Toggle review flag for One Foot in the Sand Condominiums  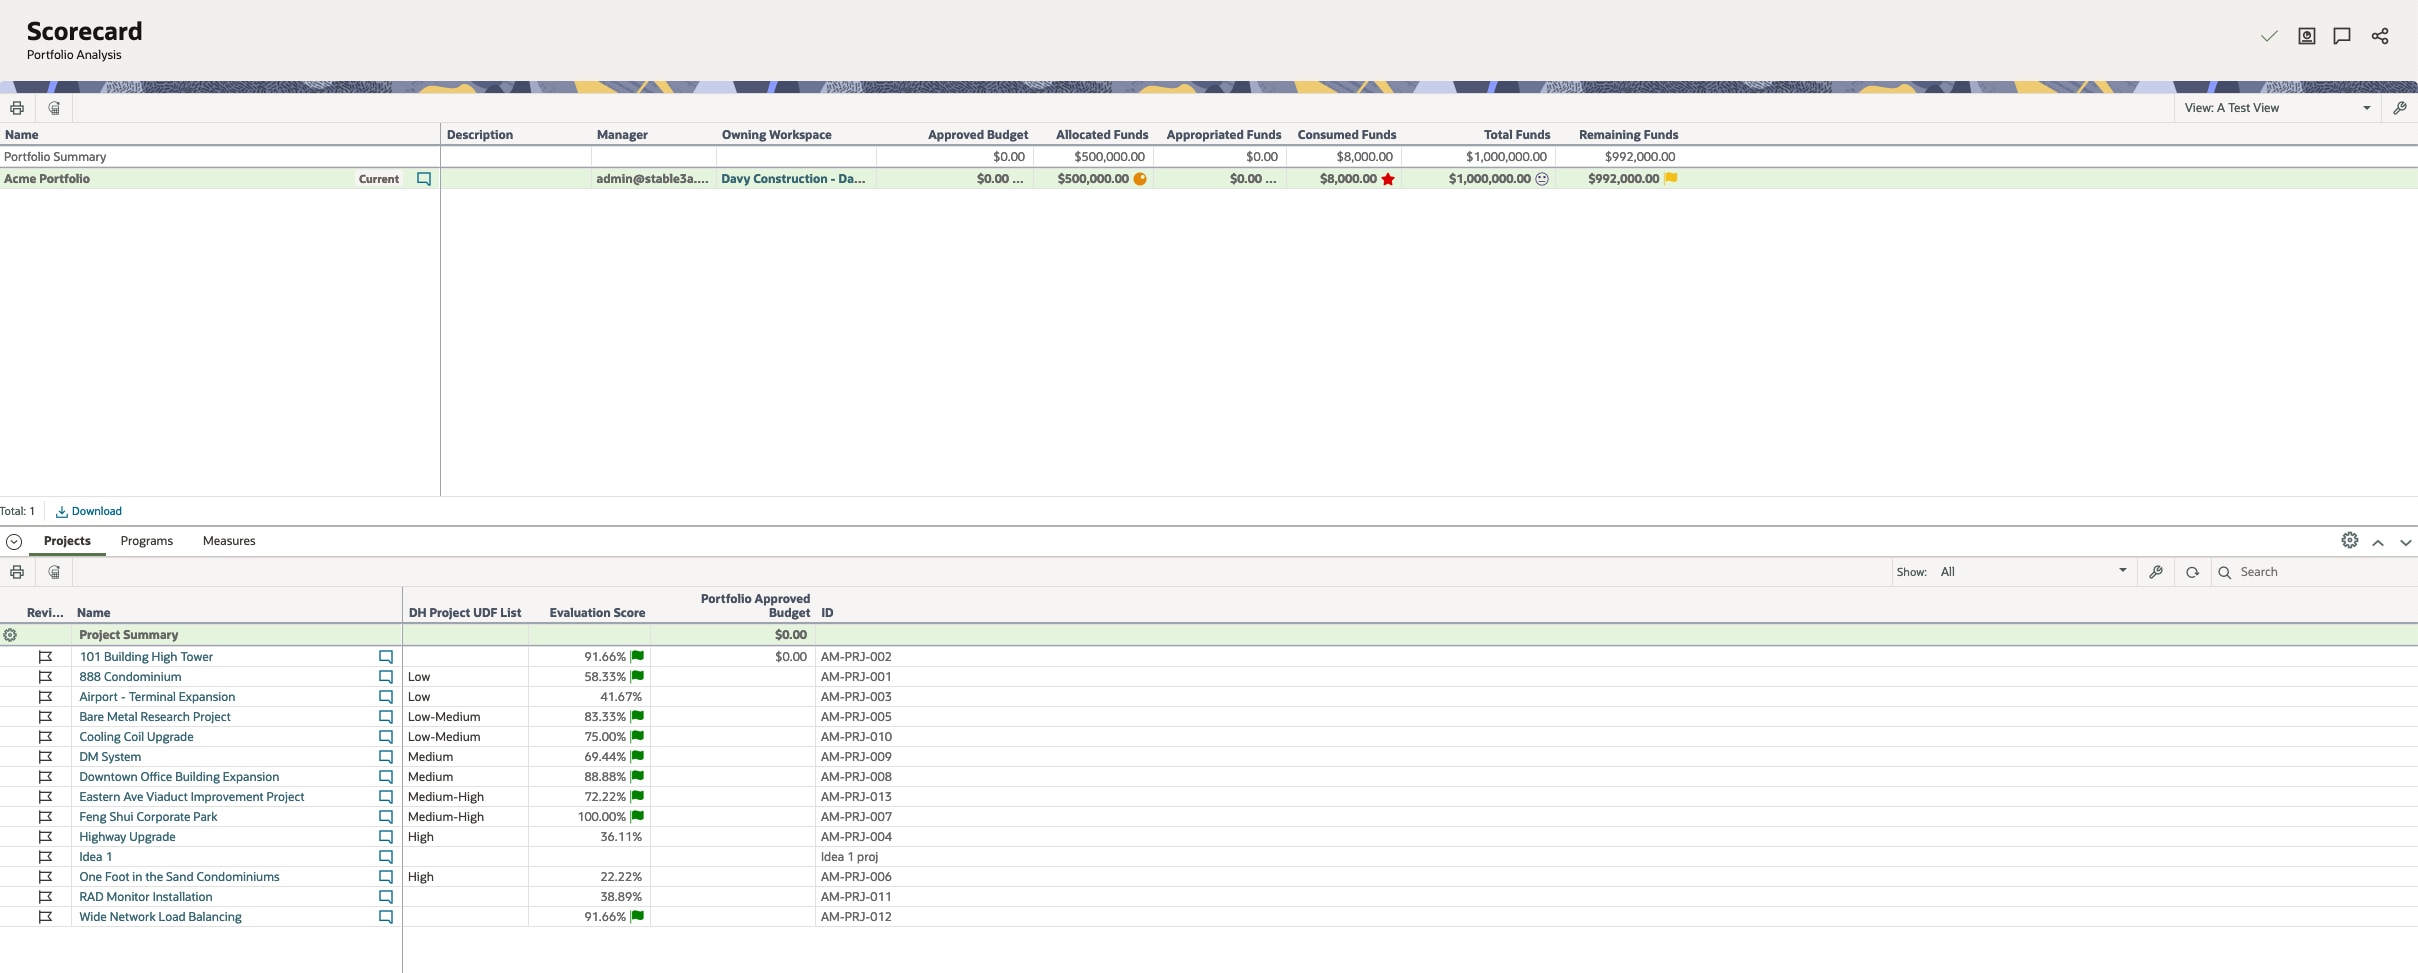click(x=45, y=877)
